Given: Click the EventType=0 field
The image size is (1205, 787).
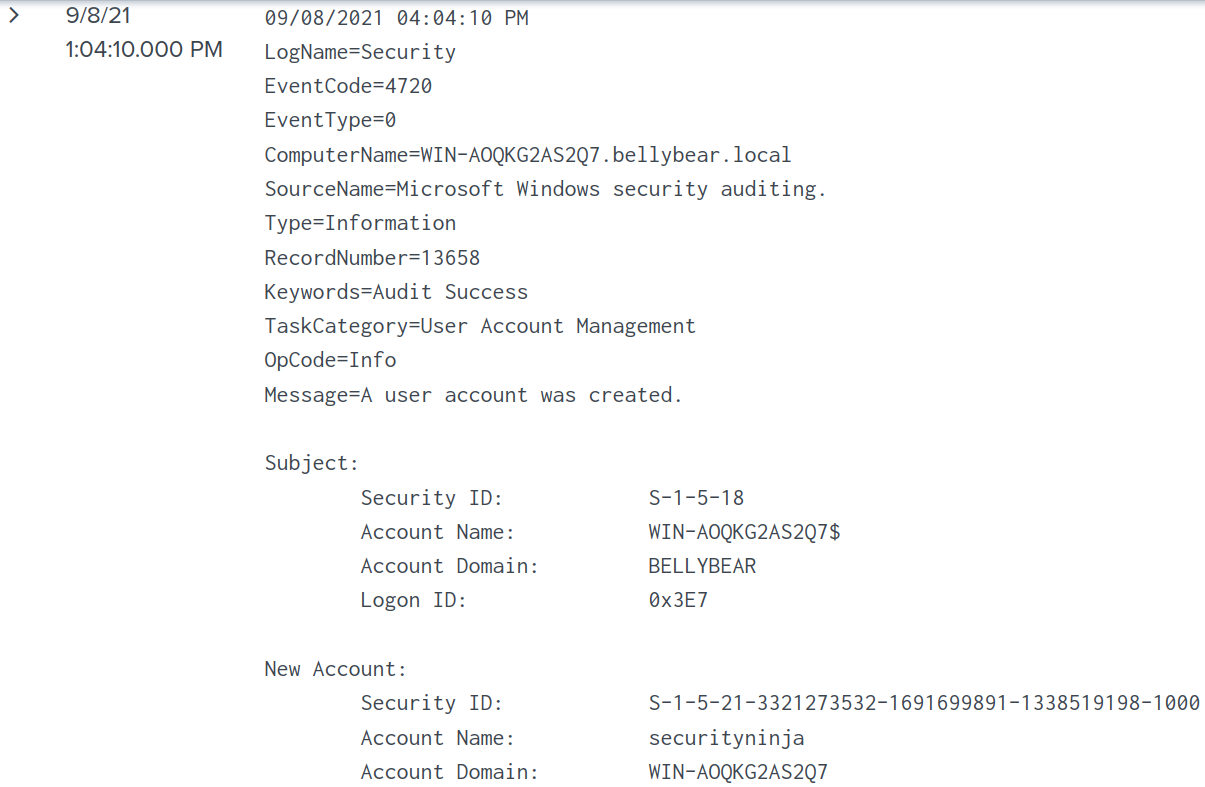Looking at the screenshot, I should coord(330,121).
